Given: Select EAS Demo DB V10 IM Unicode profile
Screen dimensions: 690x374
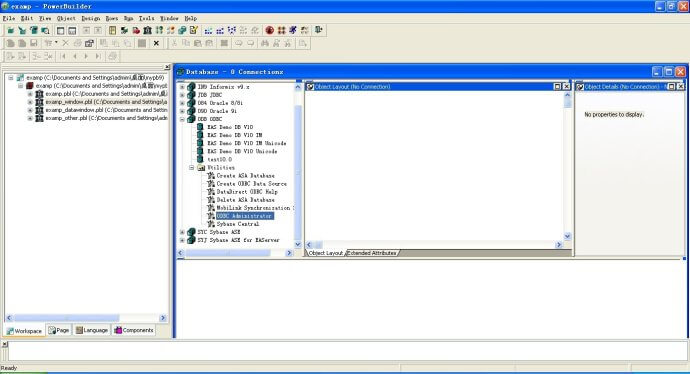Looking at the screenshot, I should pos(246,143).
